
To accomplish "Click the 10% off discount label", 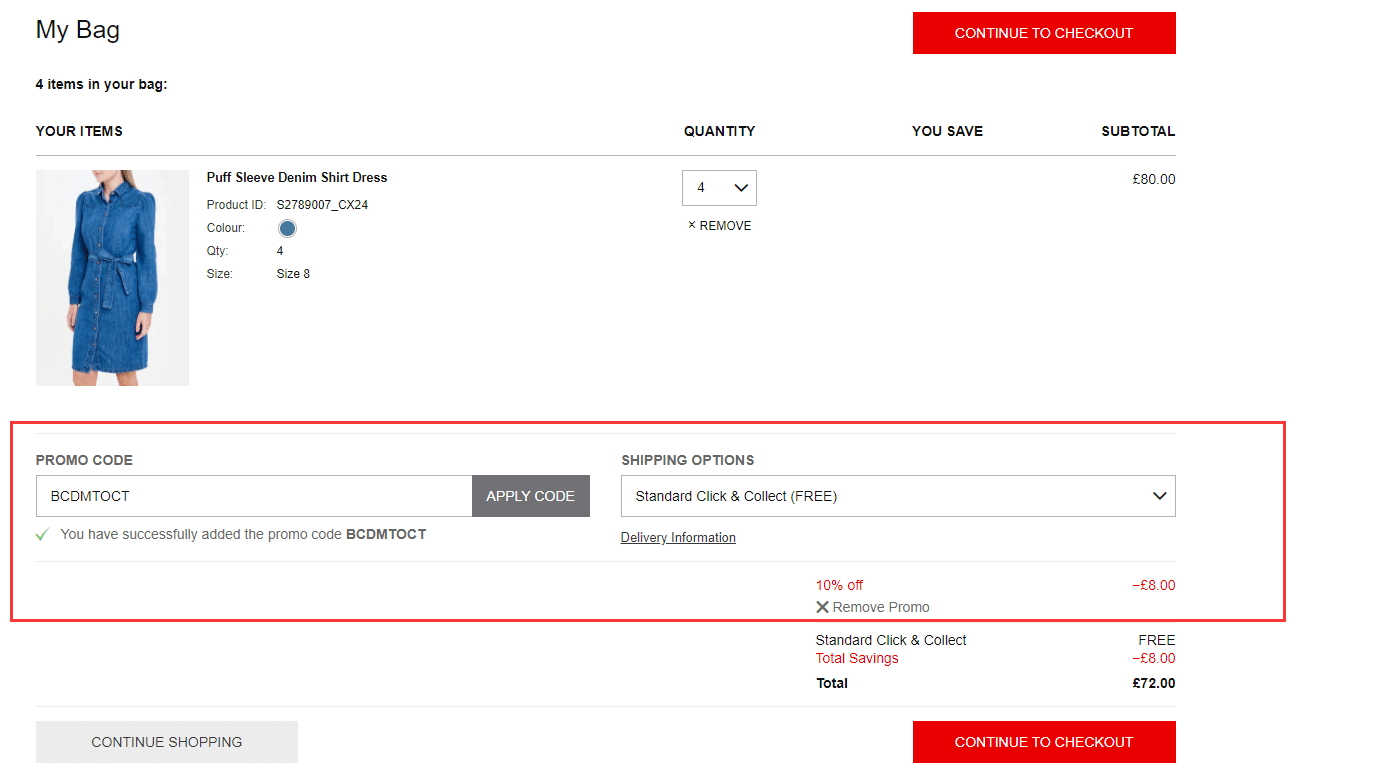I will pyautogui.click(x=839, y=585).
